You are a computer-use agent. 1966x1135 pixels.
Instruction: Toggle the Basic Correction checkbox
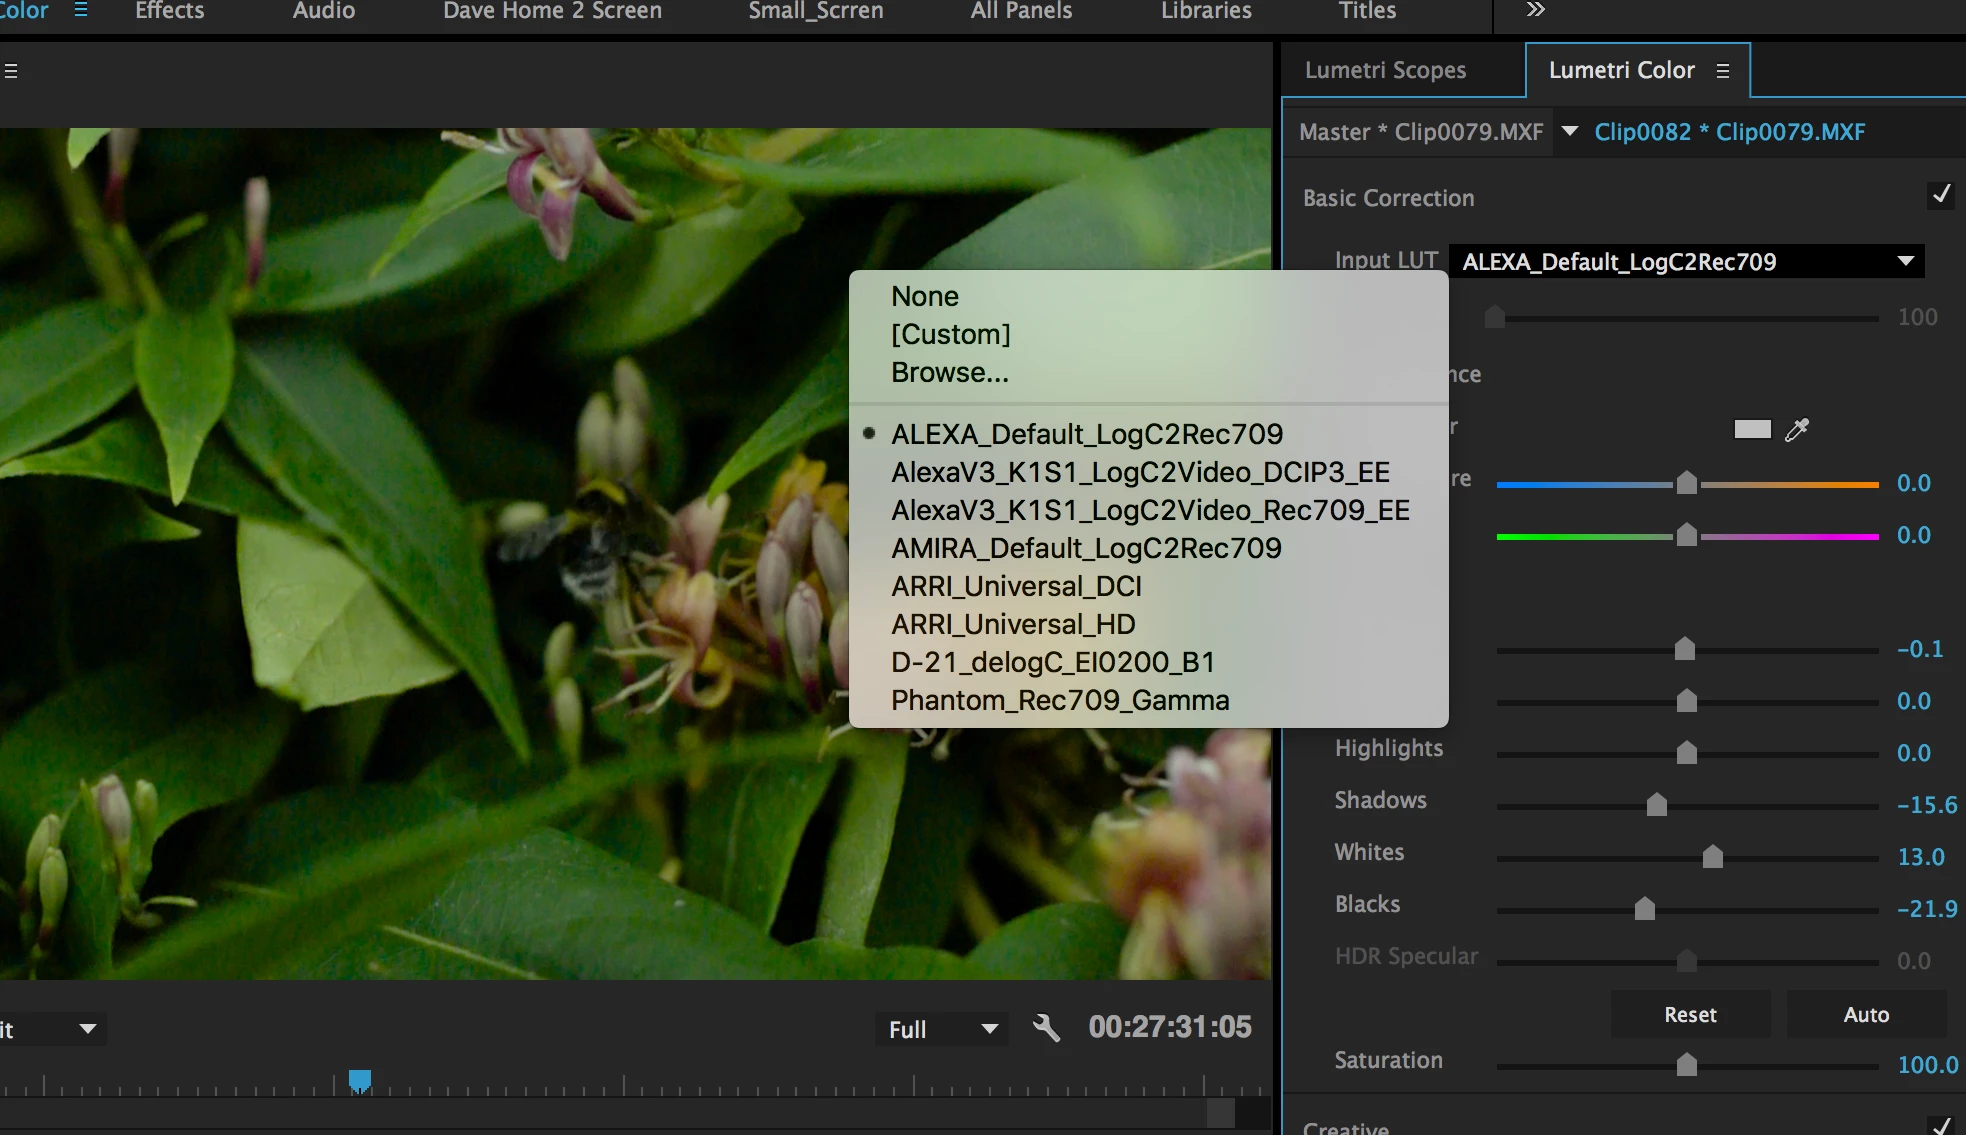[1940, 195]
